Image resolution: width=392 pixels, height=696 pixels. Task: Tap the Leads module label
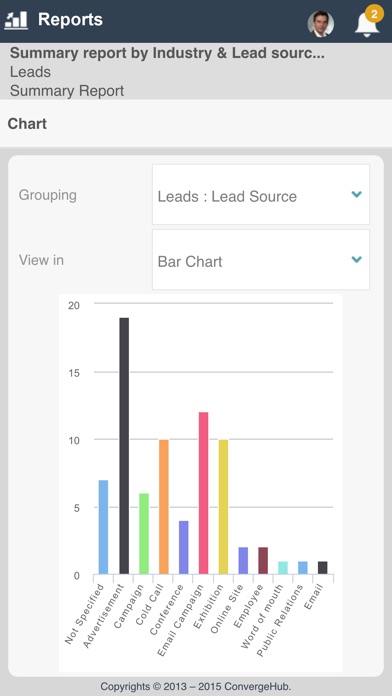tap(30, 72)
